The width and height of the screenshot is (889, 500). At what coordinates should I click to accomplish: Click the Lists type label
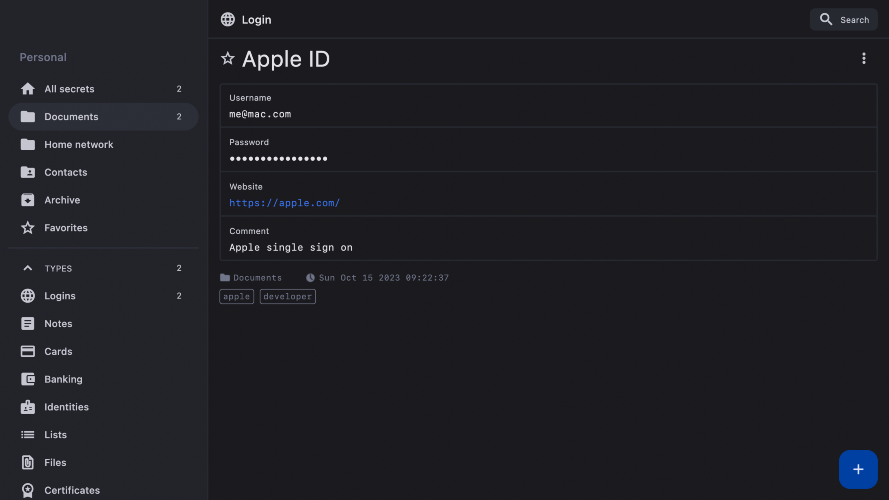pyautogui.click(x=56, y=435)
